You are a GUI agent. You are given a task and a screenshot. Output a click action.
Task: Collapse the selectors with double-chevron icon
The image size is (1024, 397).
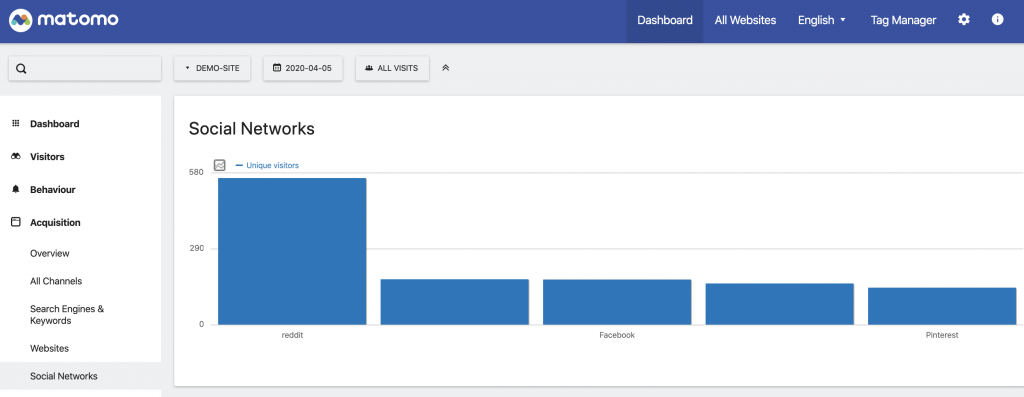point(445,68)
